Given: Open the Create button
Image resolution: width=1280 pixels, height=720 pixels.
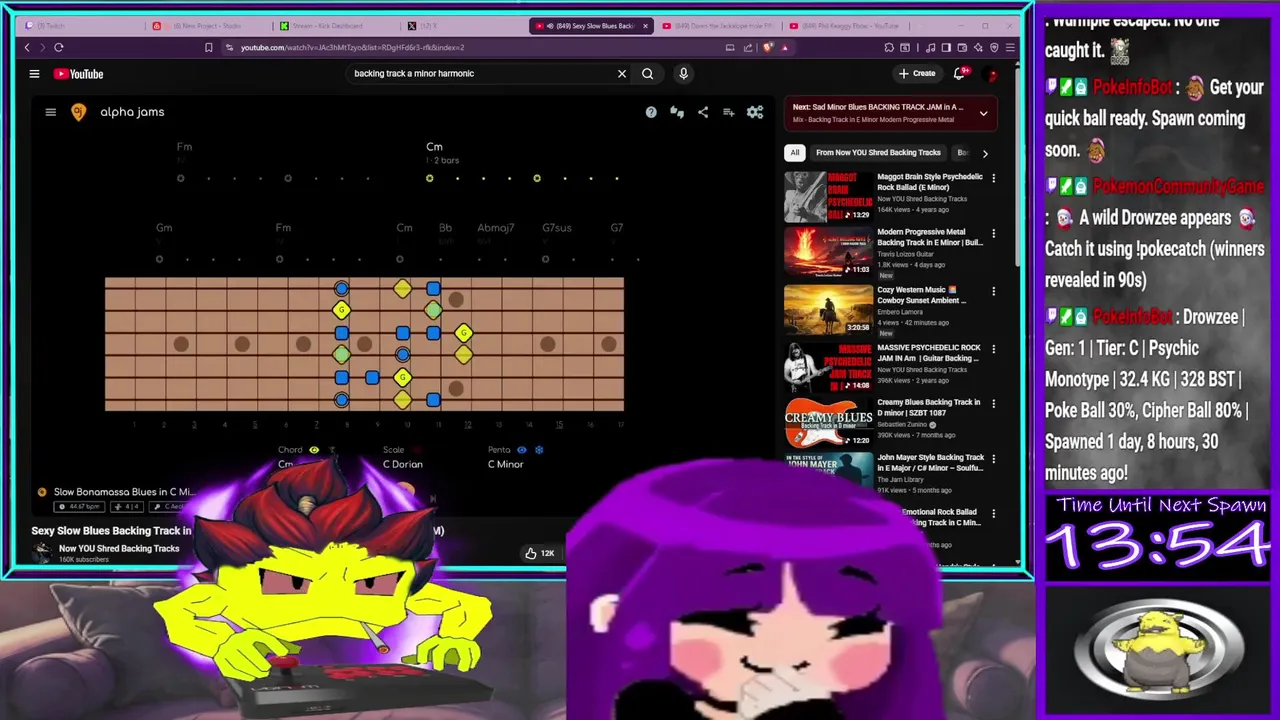Looking at the screenshot, I should tap(917, 73).
